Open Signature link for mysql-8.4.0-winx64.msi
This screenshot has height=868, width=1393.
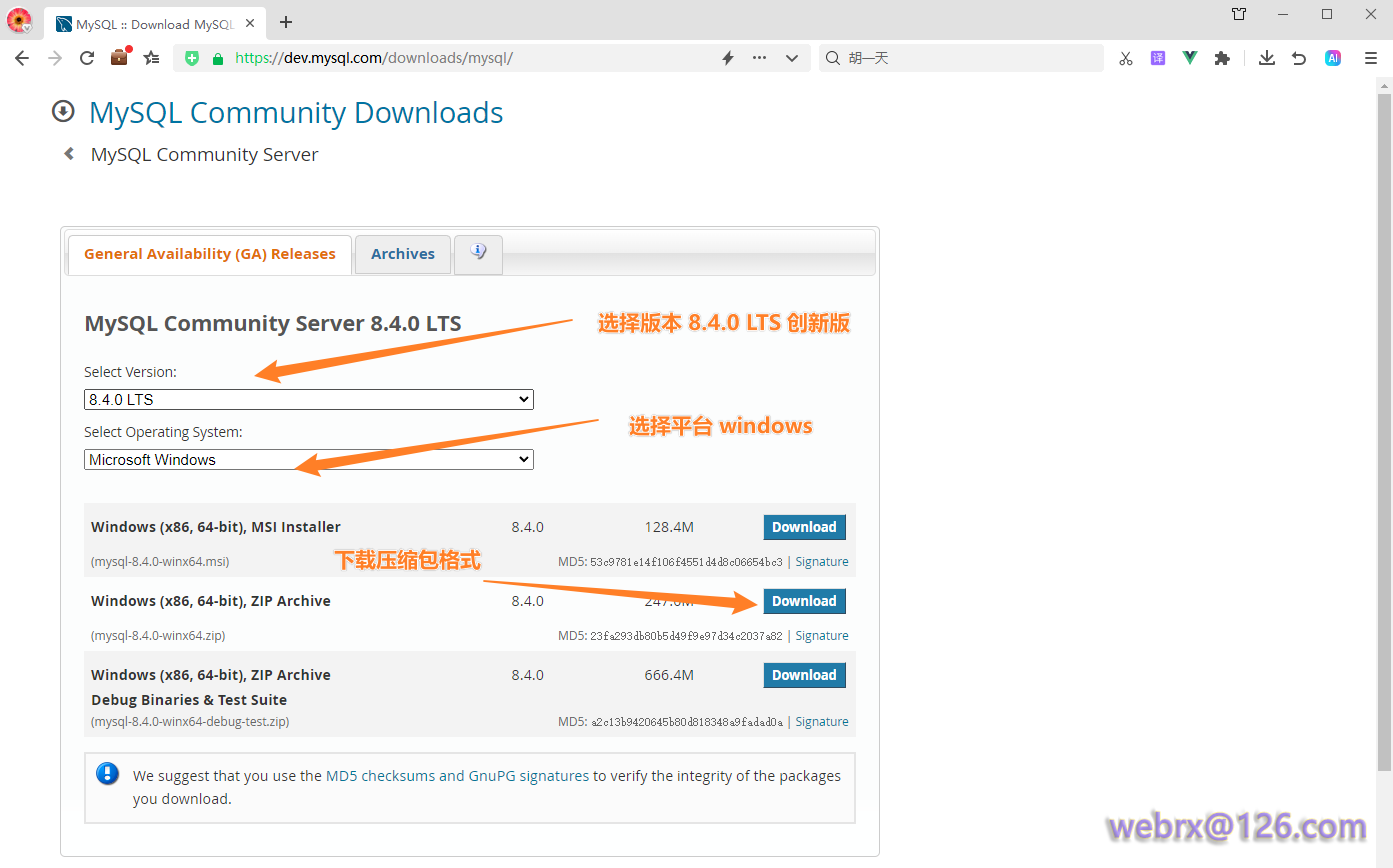[822, 562]
